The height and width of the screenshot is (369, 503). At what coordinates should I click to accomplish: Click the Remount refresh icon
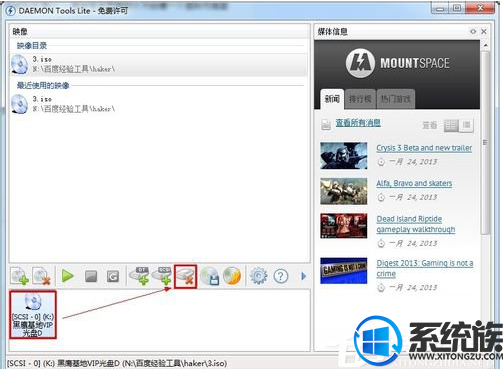(113, 276)
